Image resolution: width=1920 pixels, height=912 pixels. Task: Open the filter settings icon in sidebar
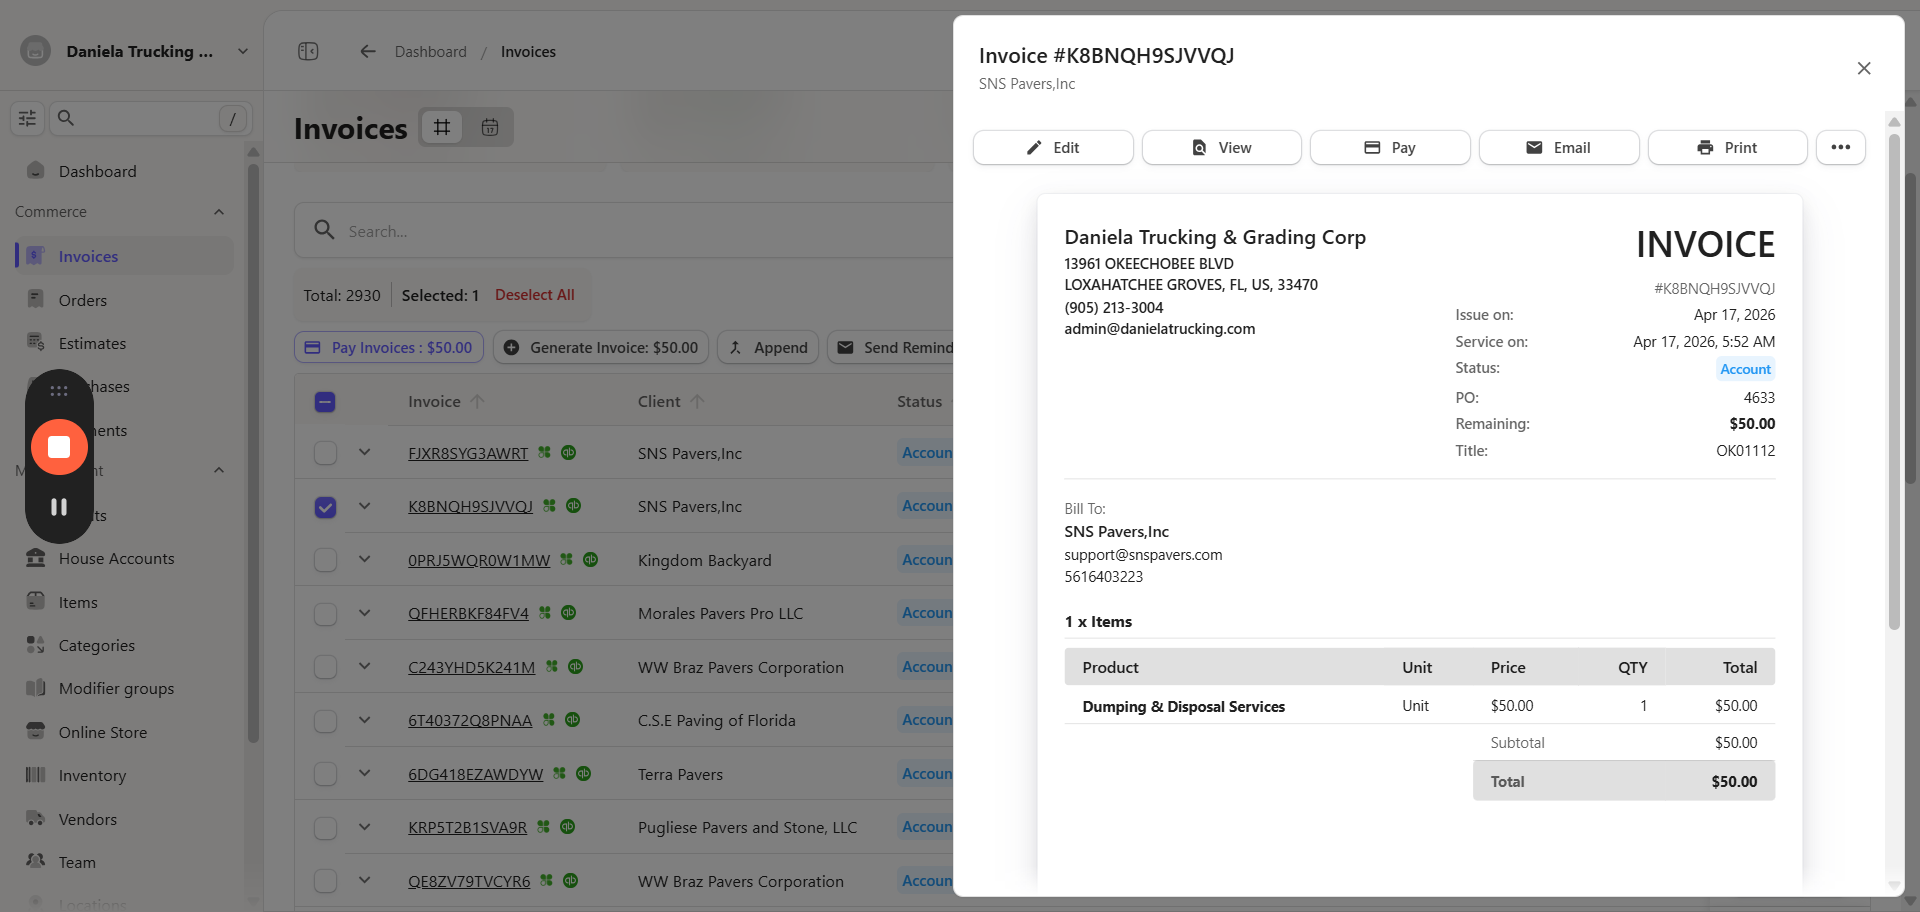27,118
